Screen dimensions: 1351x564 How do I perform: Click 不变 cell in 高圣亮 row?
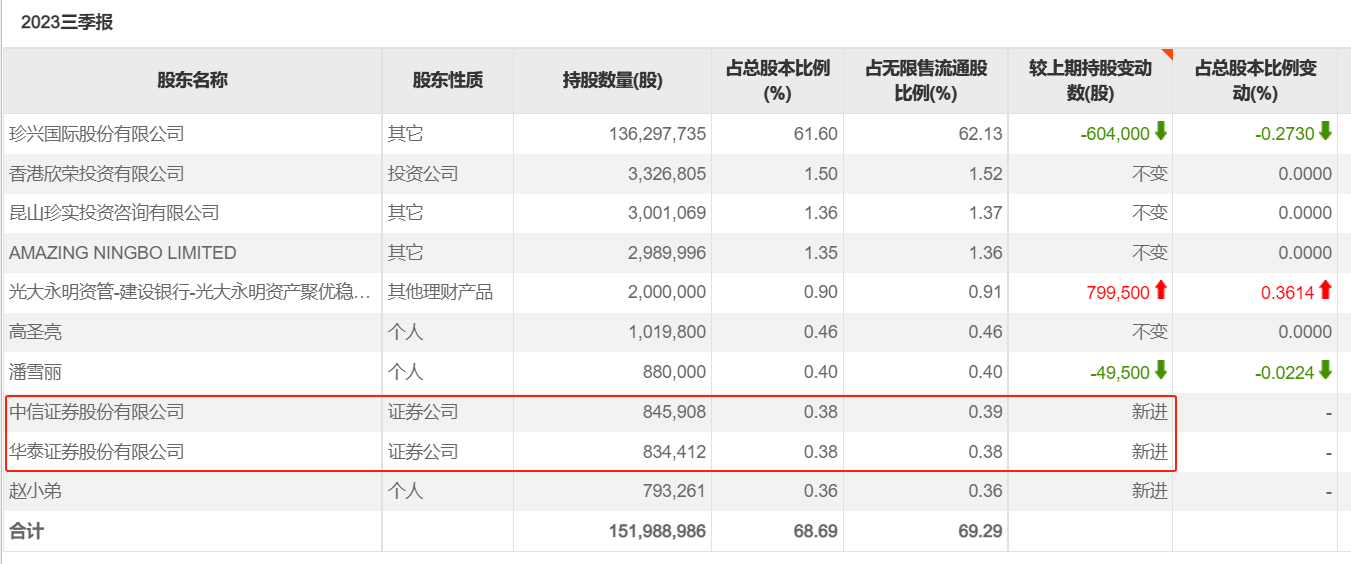point(1149,332)
